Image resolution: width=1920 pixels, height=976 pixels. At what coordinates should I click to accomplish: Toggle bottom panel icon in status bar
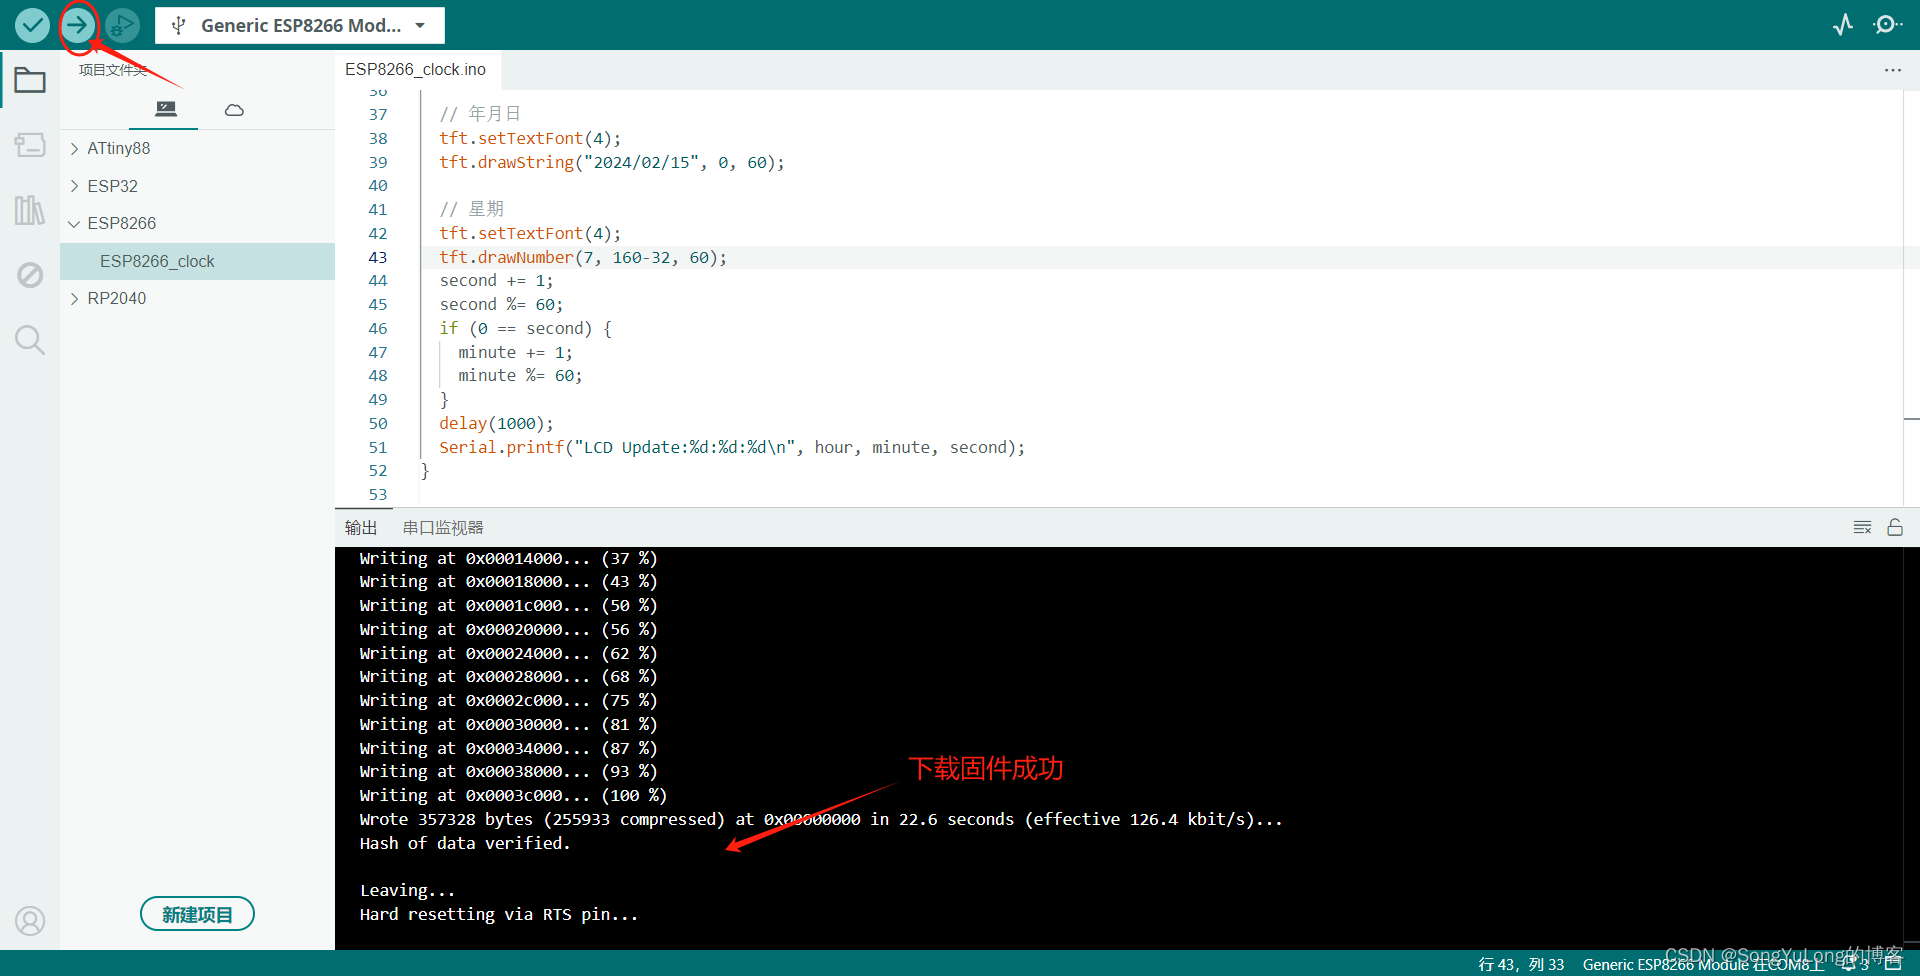coord(1893,964)
